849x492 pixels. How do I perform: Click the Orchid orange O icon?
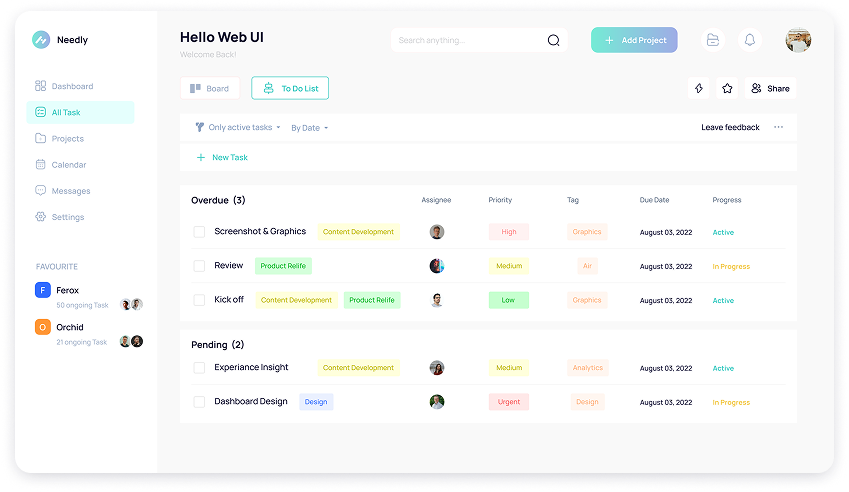[x=43, y=327]
